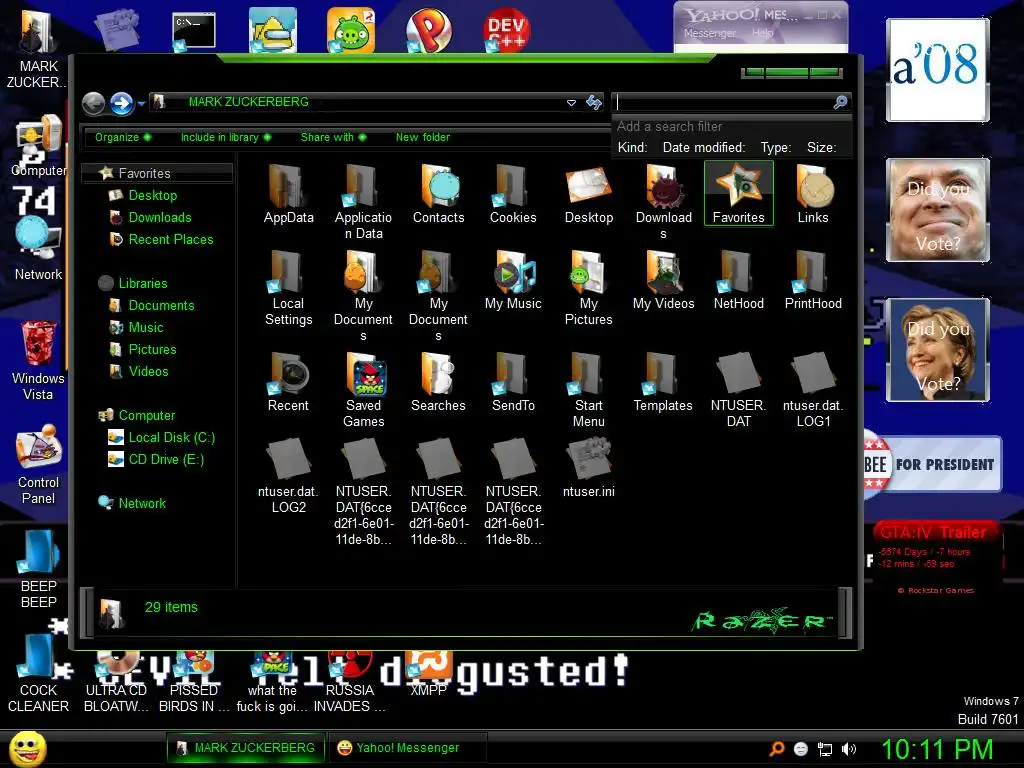Refresh the folder with the address bar button

[x=594, y=102]
